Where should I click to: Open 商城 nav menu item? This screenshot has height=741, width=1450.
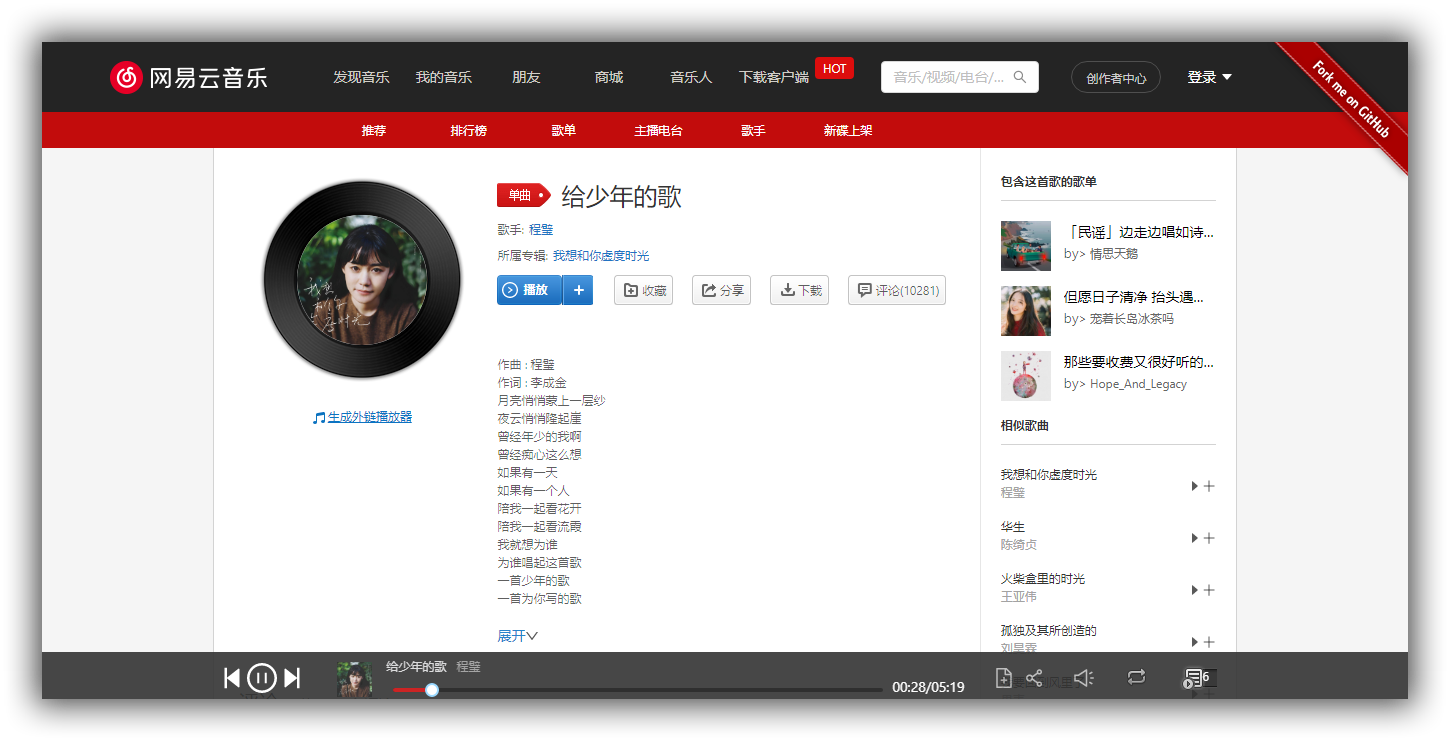pyautogui.click(x=608, y=77)
